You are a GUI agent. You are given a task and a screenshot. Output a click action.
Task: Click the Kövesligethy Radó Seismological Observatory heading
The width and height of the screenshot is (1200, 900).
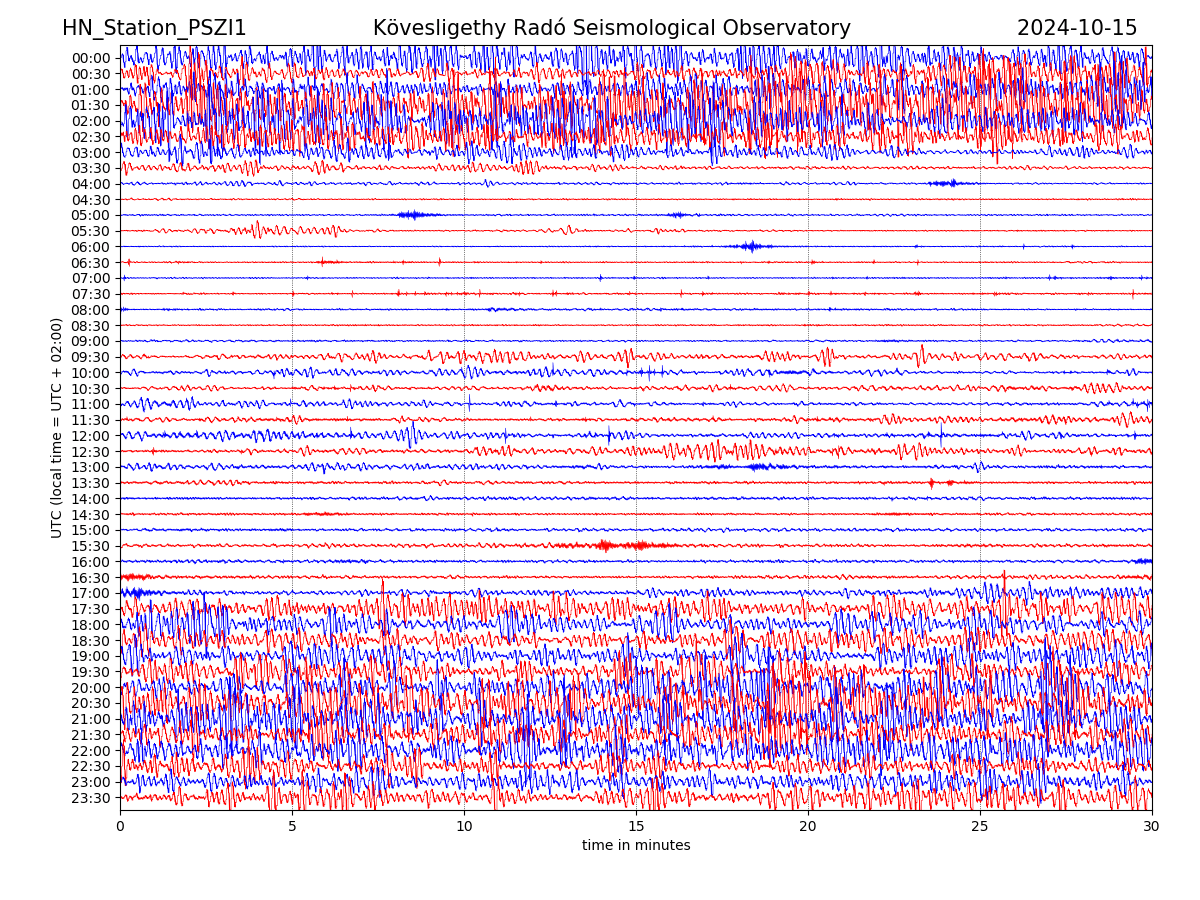(611, 28)
